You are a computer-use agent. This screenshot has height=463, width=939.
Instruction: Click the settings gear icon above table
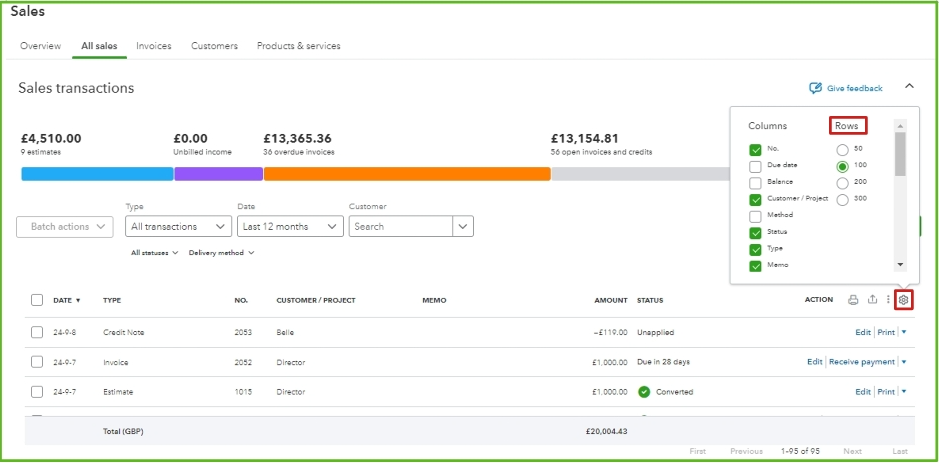pyautogui.click(x=903, y=300)
